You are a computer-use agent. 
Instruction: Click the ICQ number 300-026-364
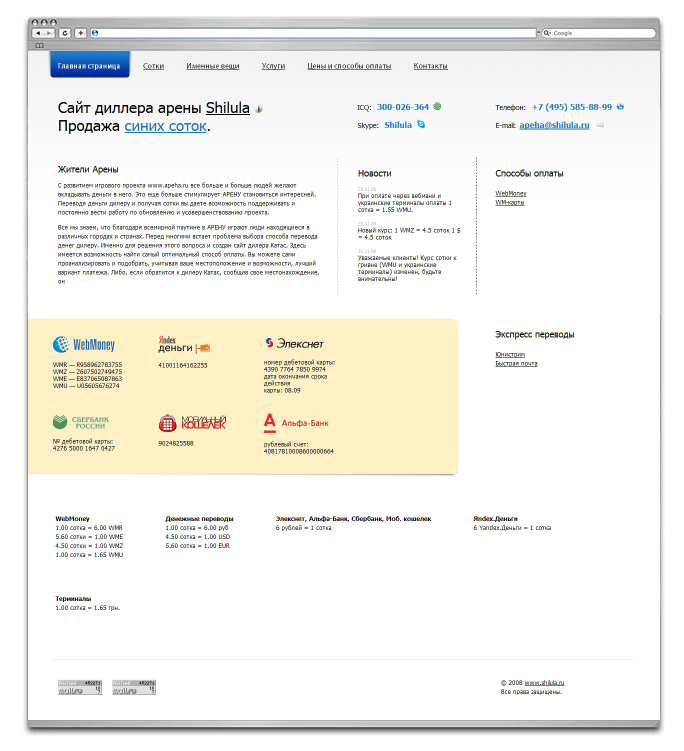(403, 107)
